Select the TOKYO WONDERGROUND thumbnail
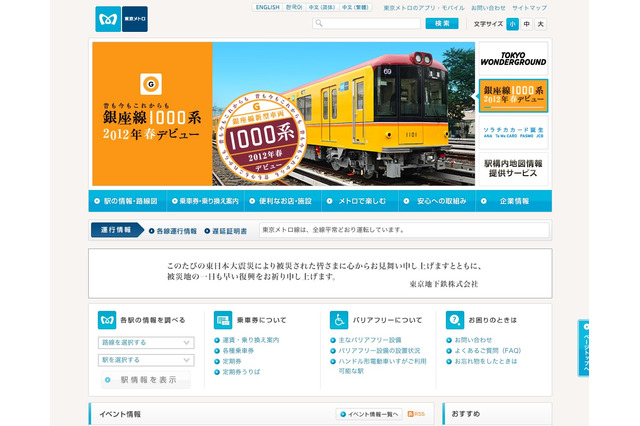640x426 pixels. coord(513,59)
